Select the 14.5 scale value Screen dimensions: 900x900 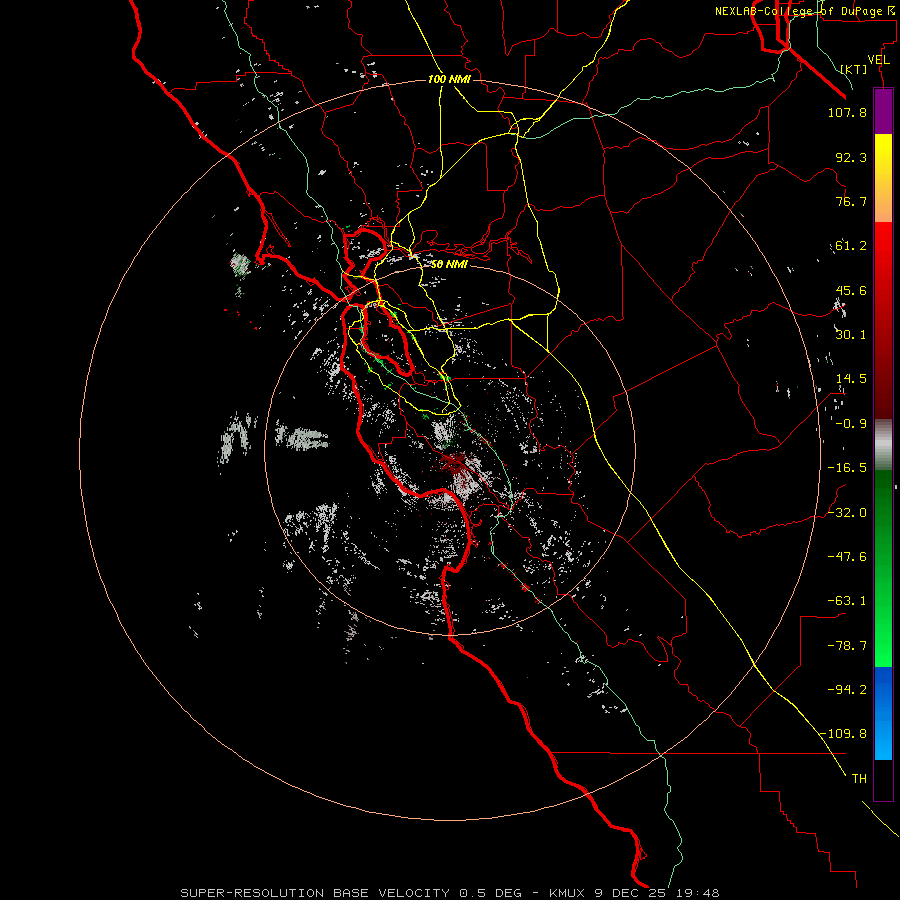click(851, 379)
